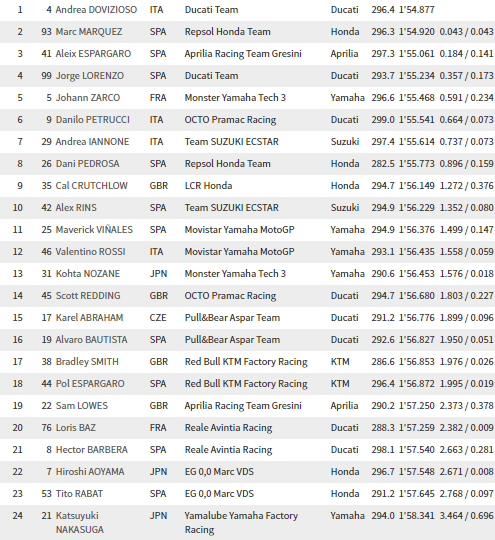Select Andrea IANNONE rider name
This screenshot has width=495, height=540.
(x=92, y=142)
